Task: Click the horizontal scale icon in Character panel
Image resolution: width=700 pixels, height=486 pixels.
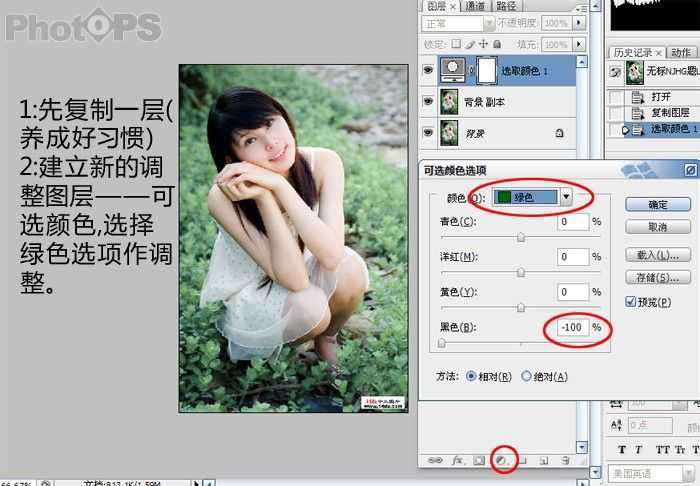Action: 616,404
